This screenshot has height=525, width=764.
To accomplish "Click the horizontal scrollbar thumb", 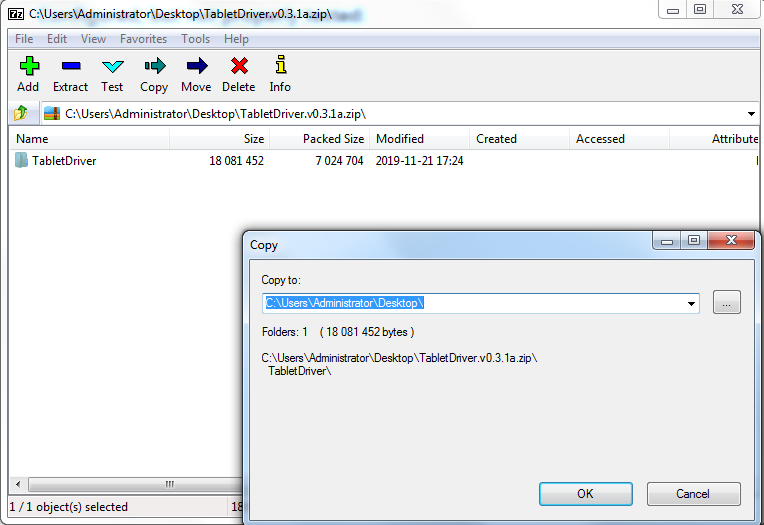I will coord(136,484).
